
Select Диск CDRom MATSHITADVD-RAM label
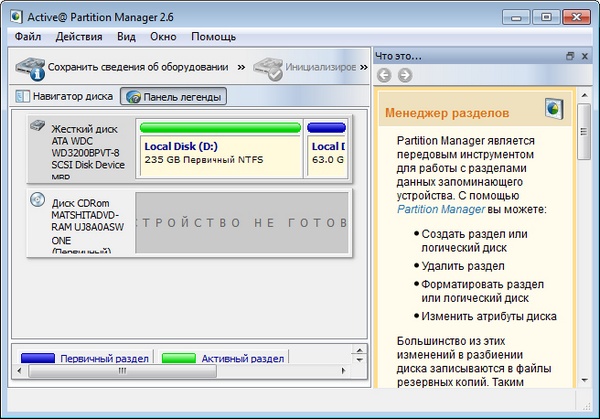click(x=88, y=226)
